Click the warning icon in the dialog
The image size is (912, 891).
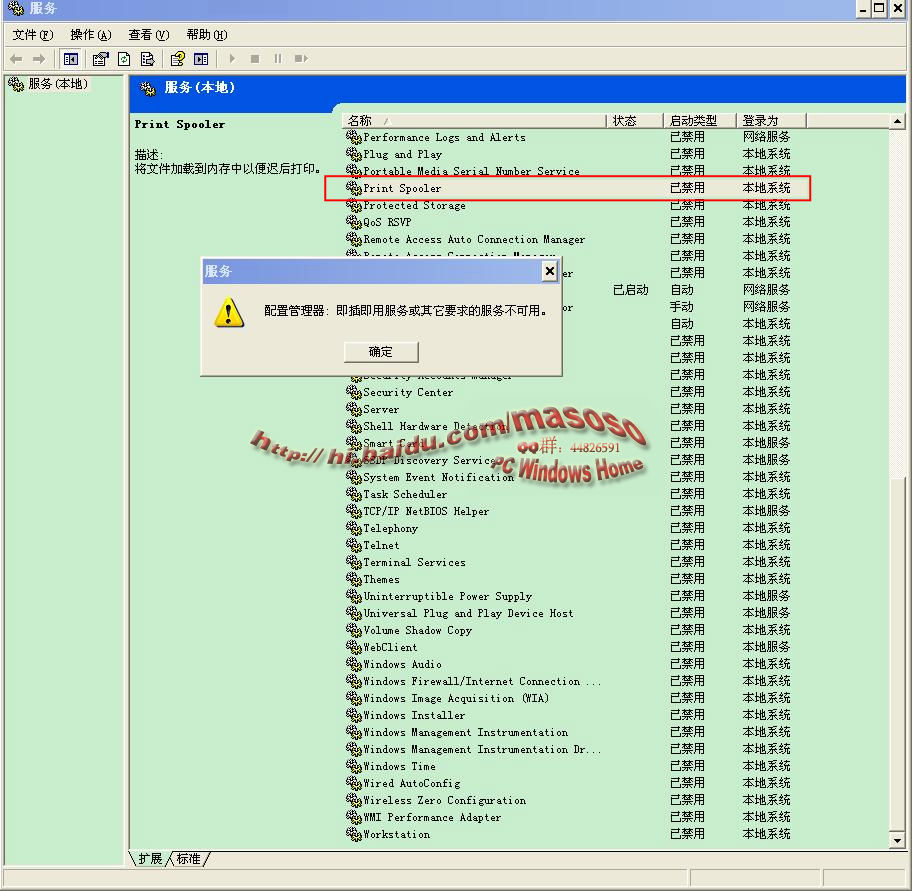[229, 312]
